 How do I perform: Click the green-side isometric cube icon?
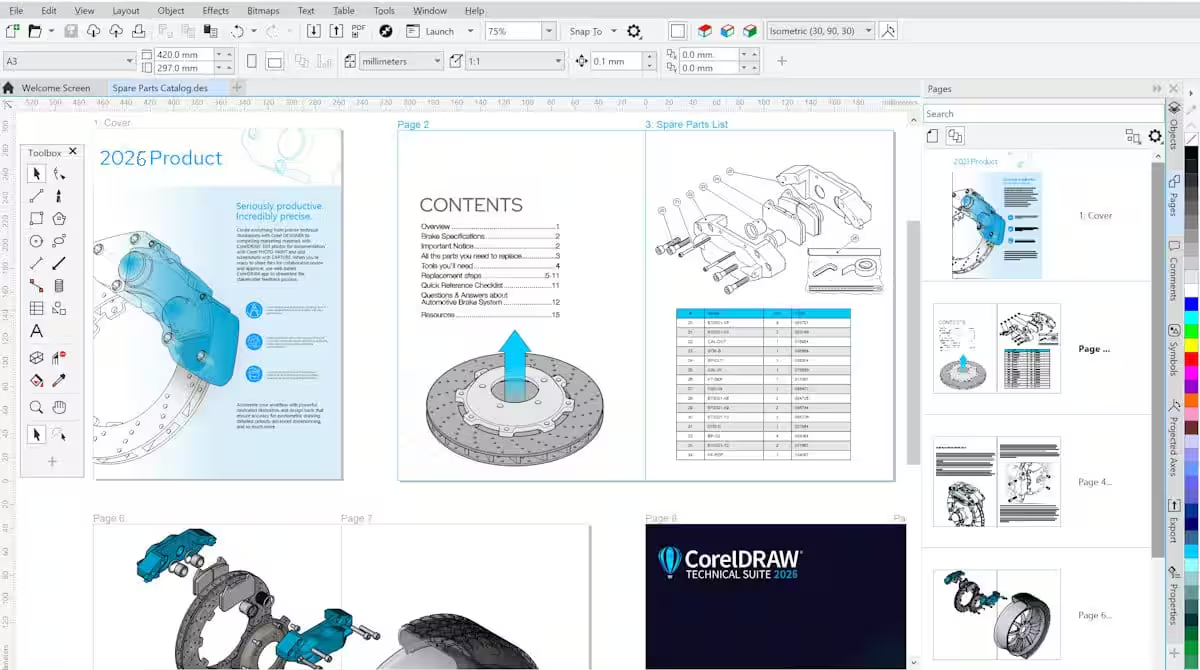[750, 31]
